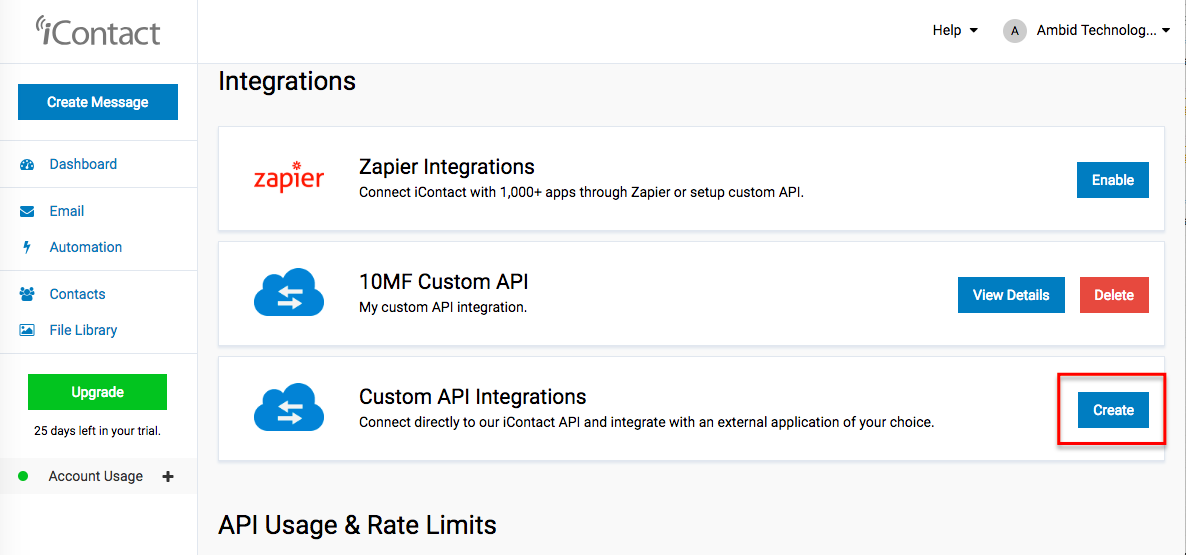View Details of 10MF Custom API
1186x555 pixels.
(x=1011, y=295)
